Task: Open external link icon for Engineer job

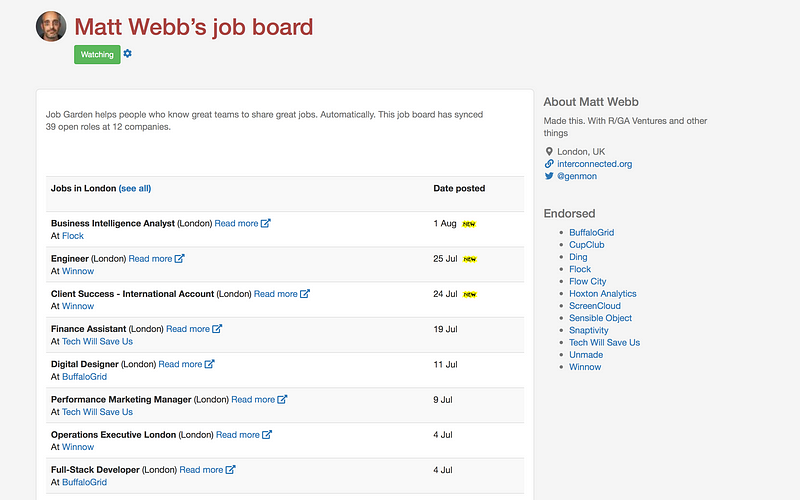Action: click(180, 259)
